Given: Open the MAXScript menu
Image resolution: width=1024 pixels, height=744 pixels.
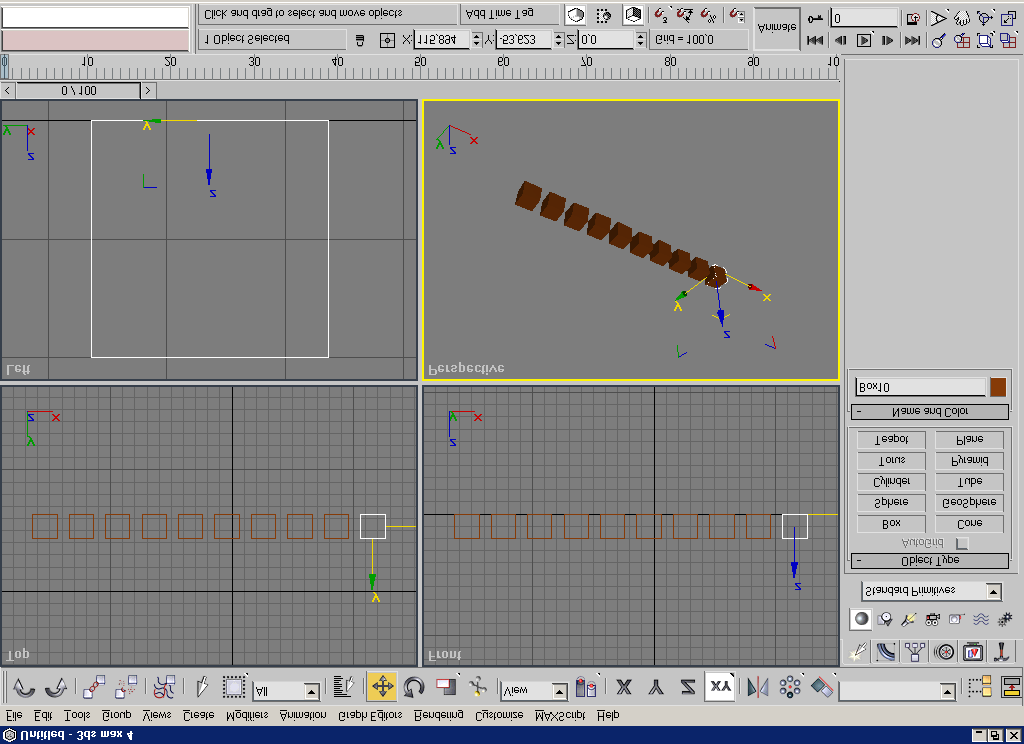Looking at the screenshot, I should tap(560, 715).
